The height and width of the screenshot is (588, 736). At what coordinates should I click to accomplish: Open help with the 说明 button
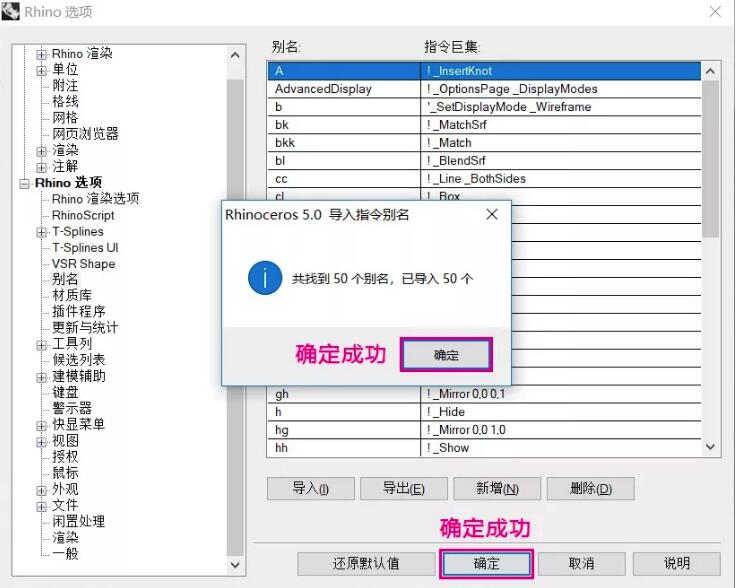point(677,563)
